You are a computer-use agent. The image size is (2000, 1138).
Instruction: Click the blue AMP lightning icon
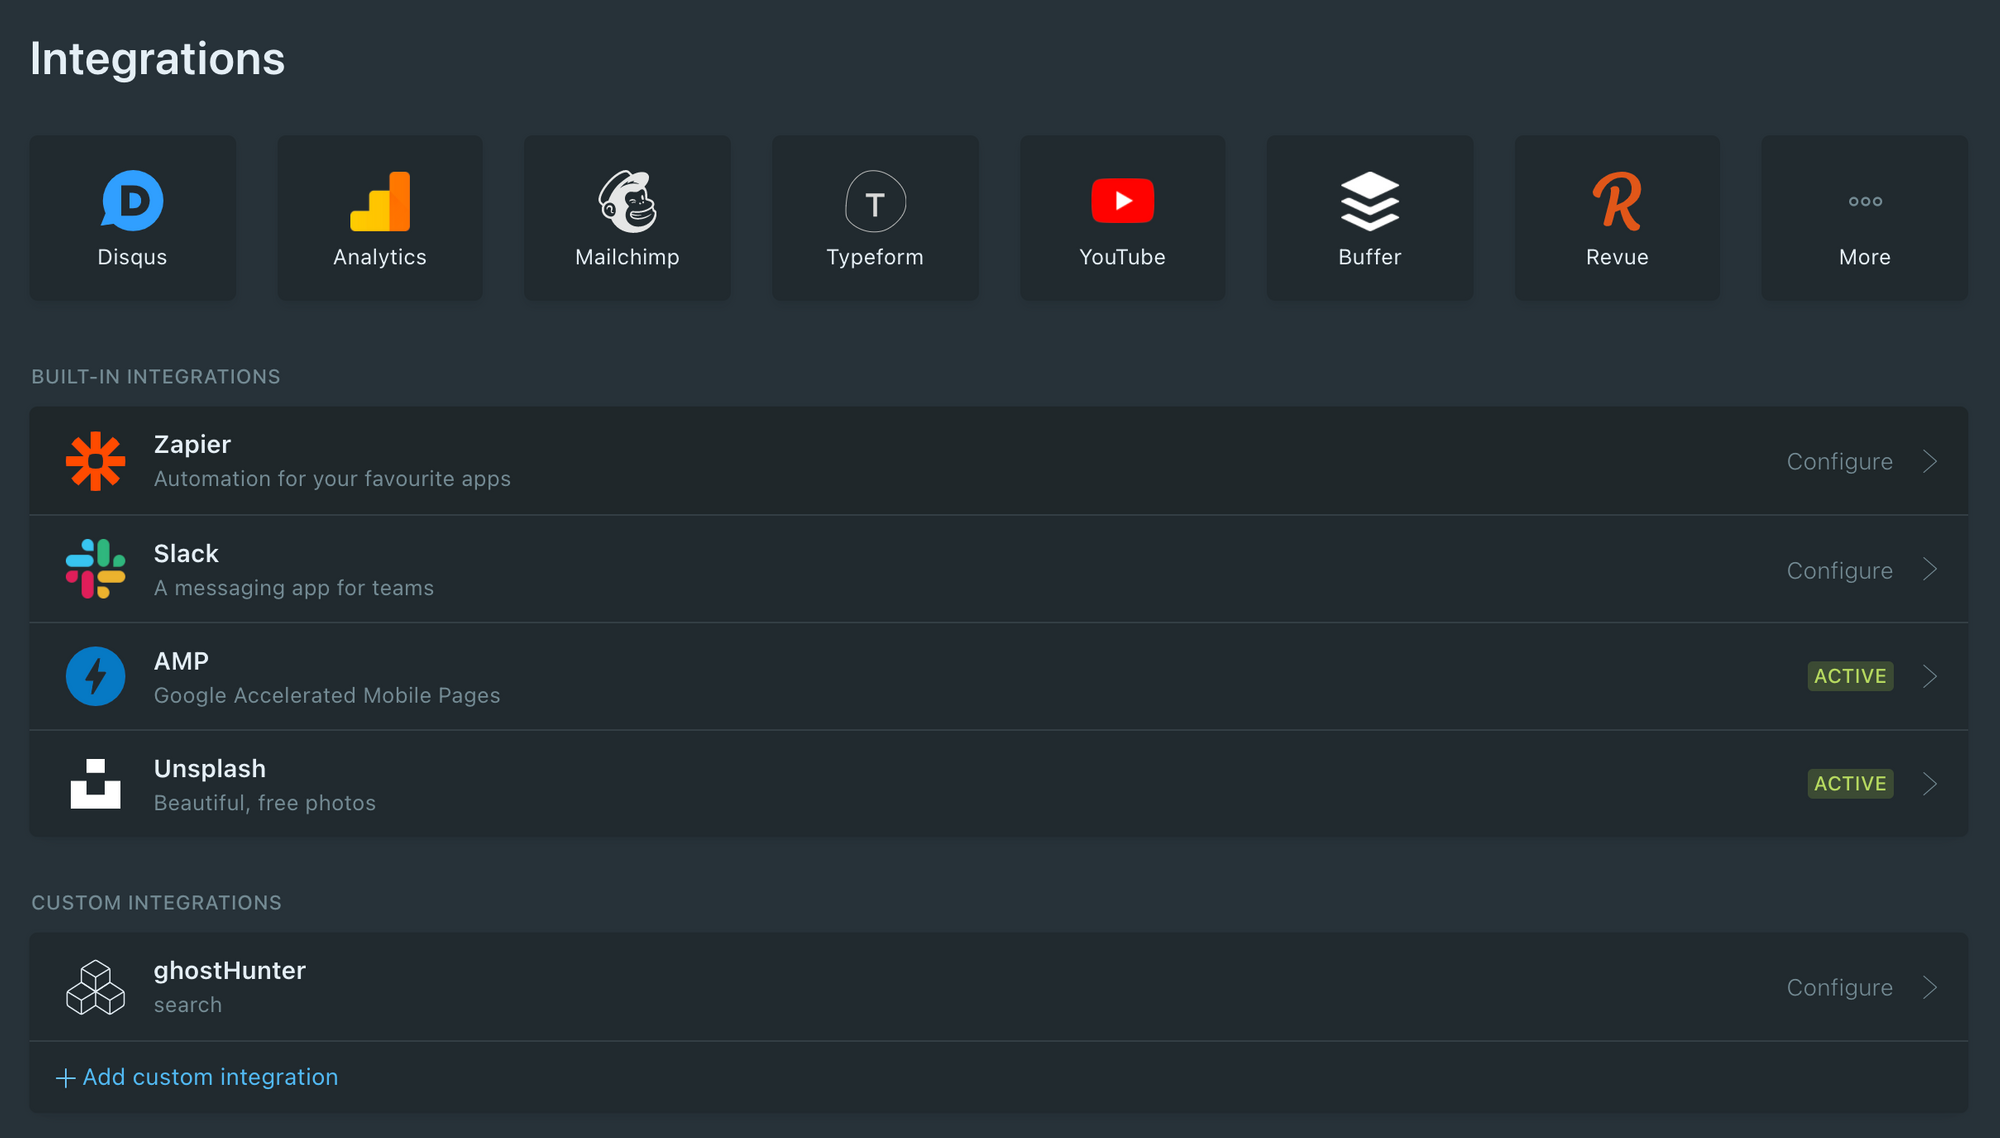(96, 677)
